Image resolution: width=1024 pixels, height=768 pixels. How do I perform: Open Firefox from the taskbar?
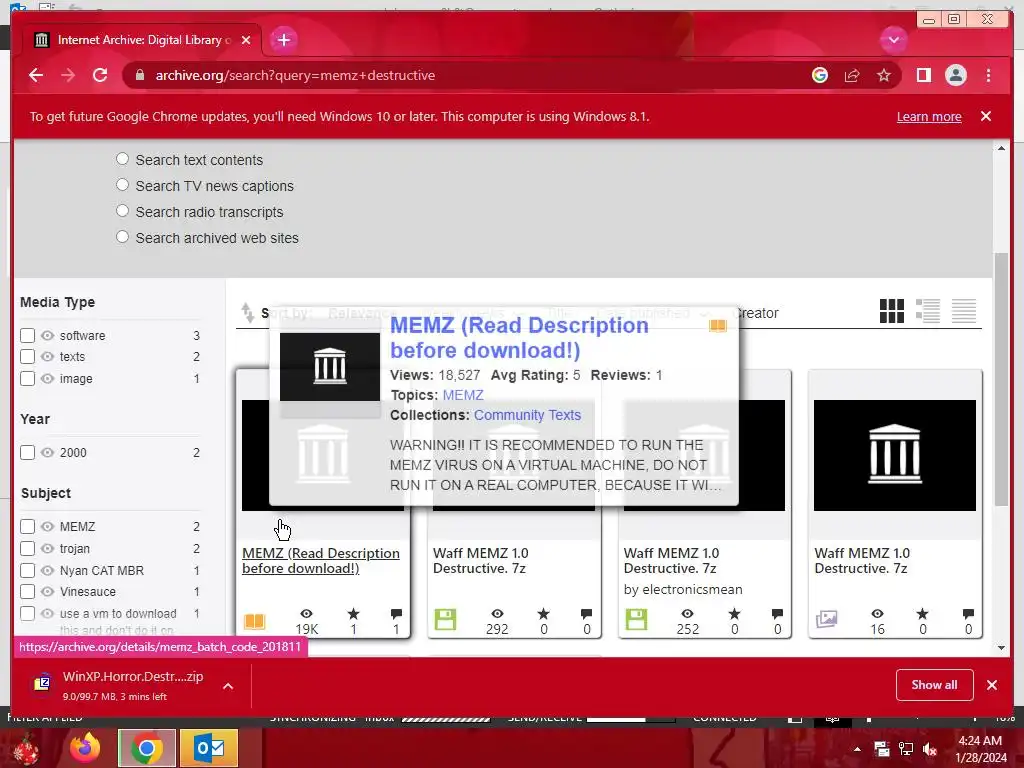(86, 748)
